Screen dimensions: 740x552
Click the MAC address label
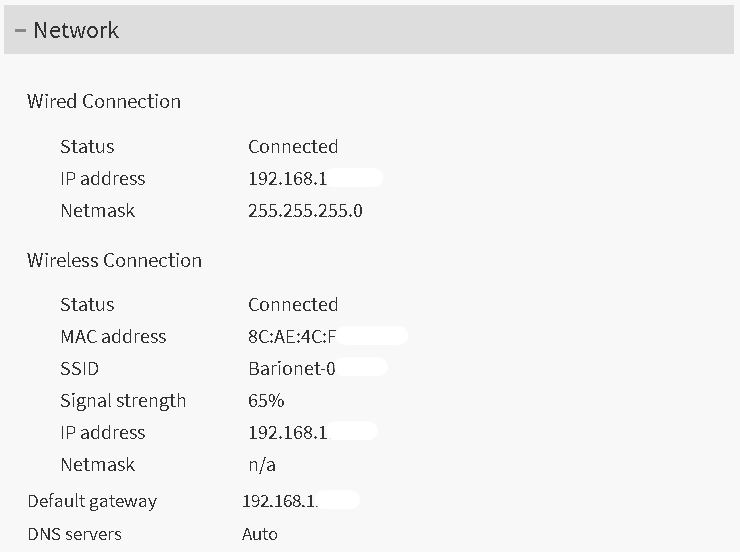[x=113, y=336]
